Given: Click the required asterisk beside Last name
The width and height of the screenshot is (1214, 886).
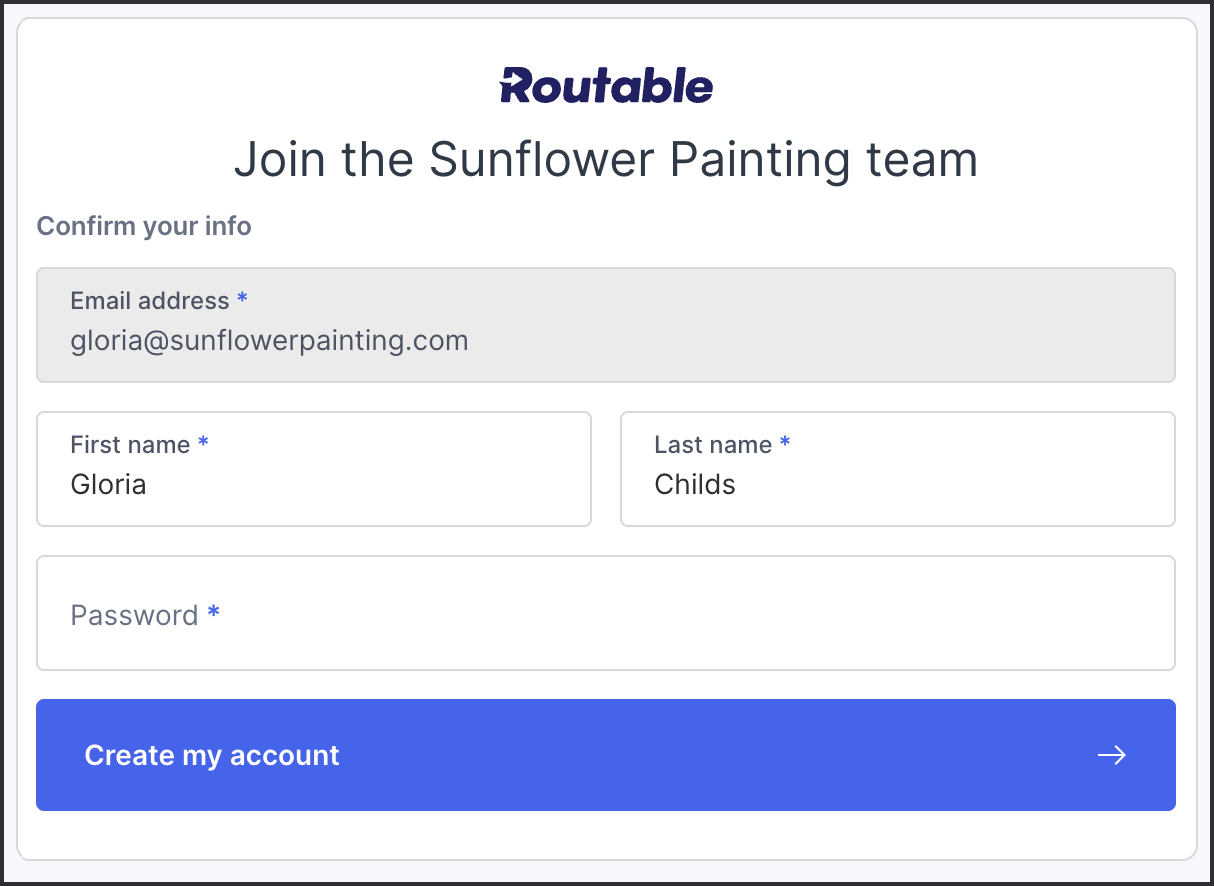Looking at the screenshot, I should pos(785,443).
